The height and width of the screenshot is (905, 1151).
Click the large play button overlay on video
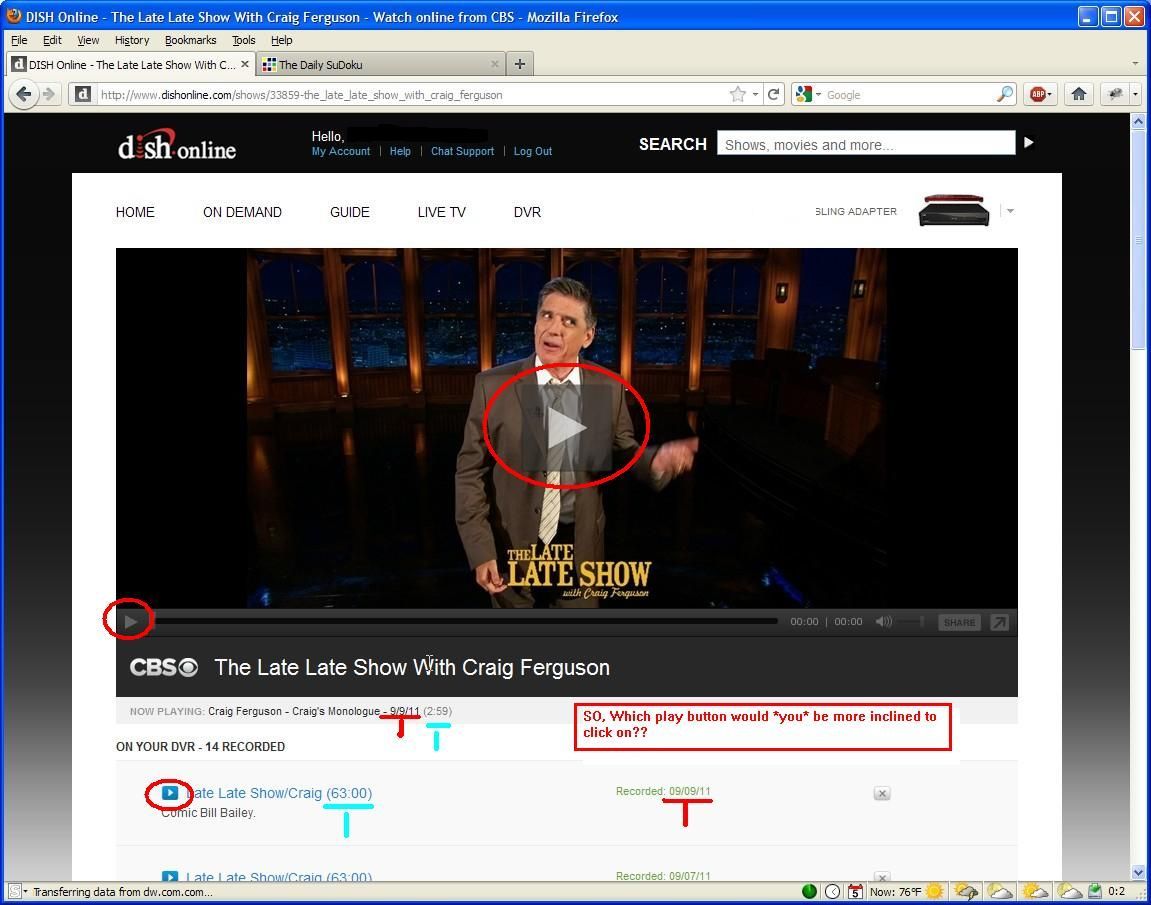[x=567, y=427]
